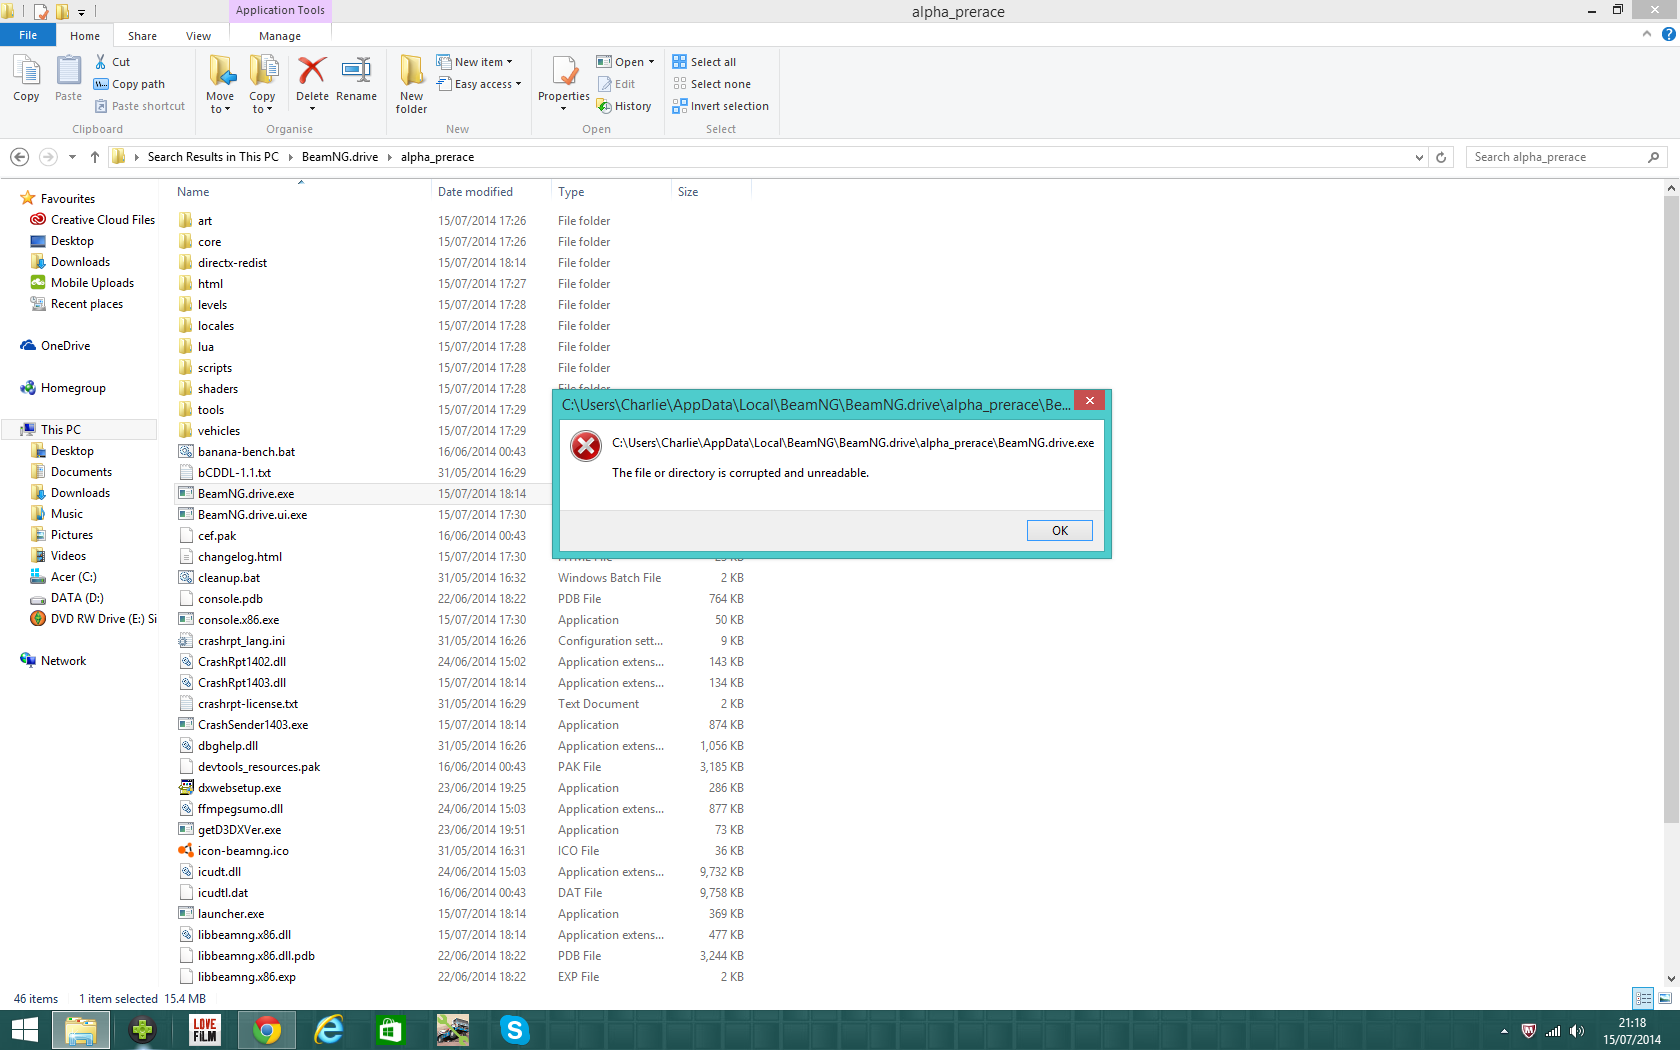Click OK in the error dialog
This screenshot has width=1680, height=1050.
coord(1059,531)
